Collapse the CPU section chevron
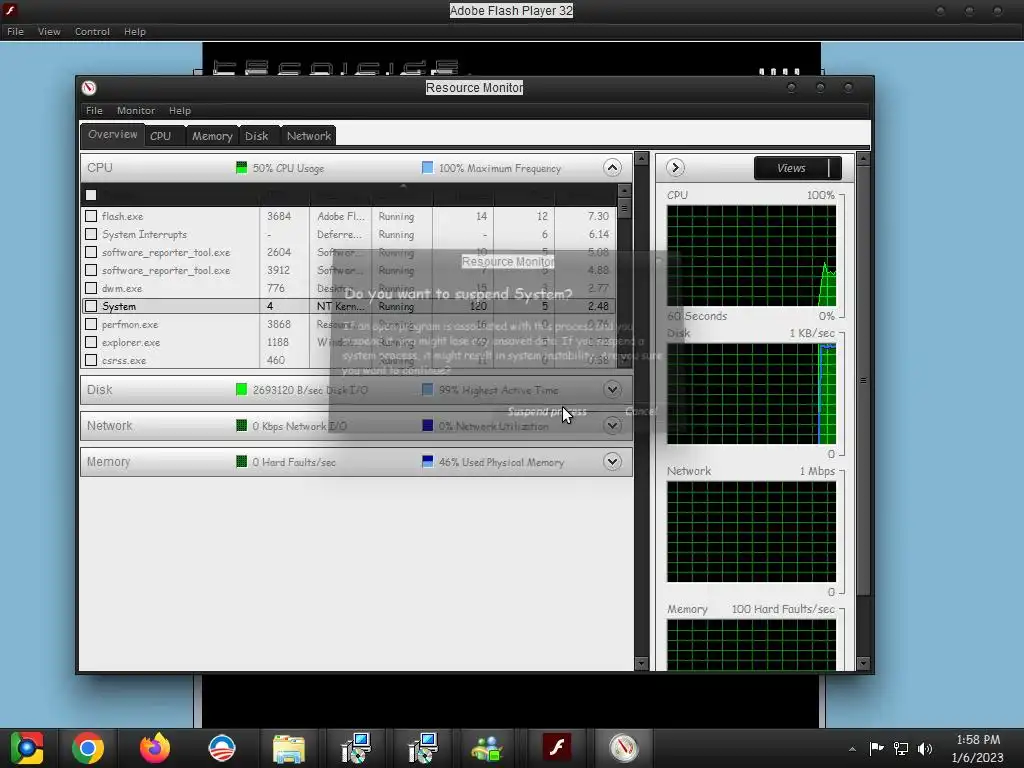 coord(612,168)
